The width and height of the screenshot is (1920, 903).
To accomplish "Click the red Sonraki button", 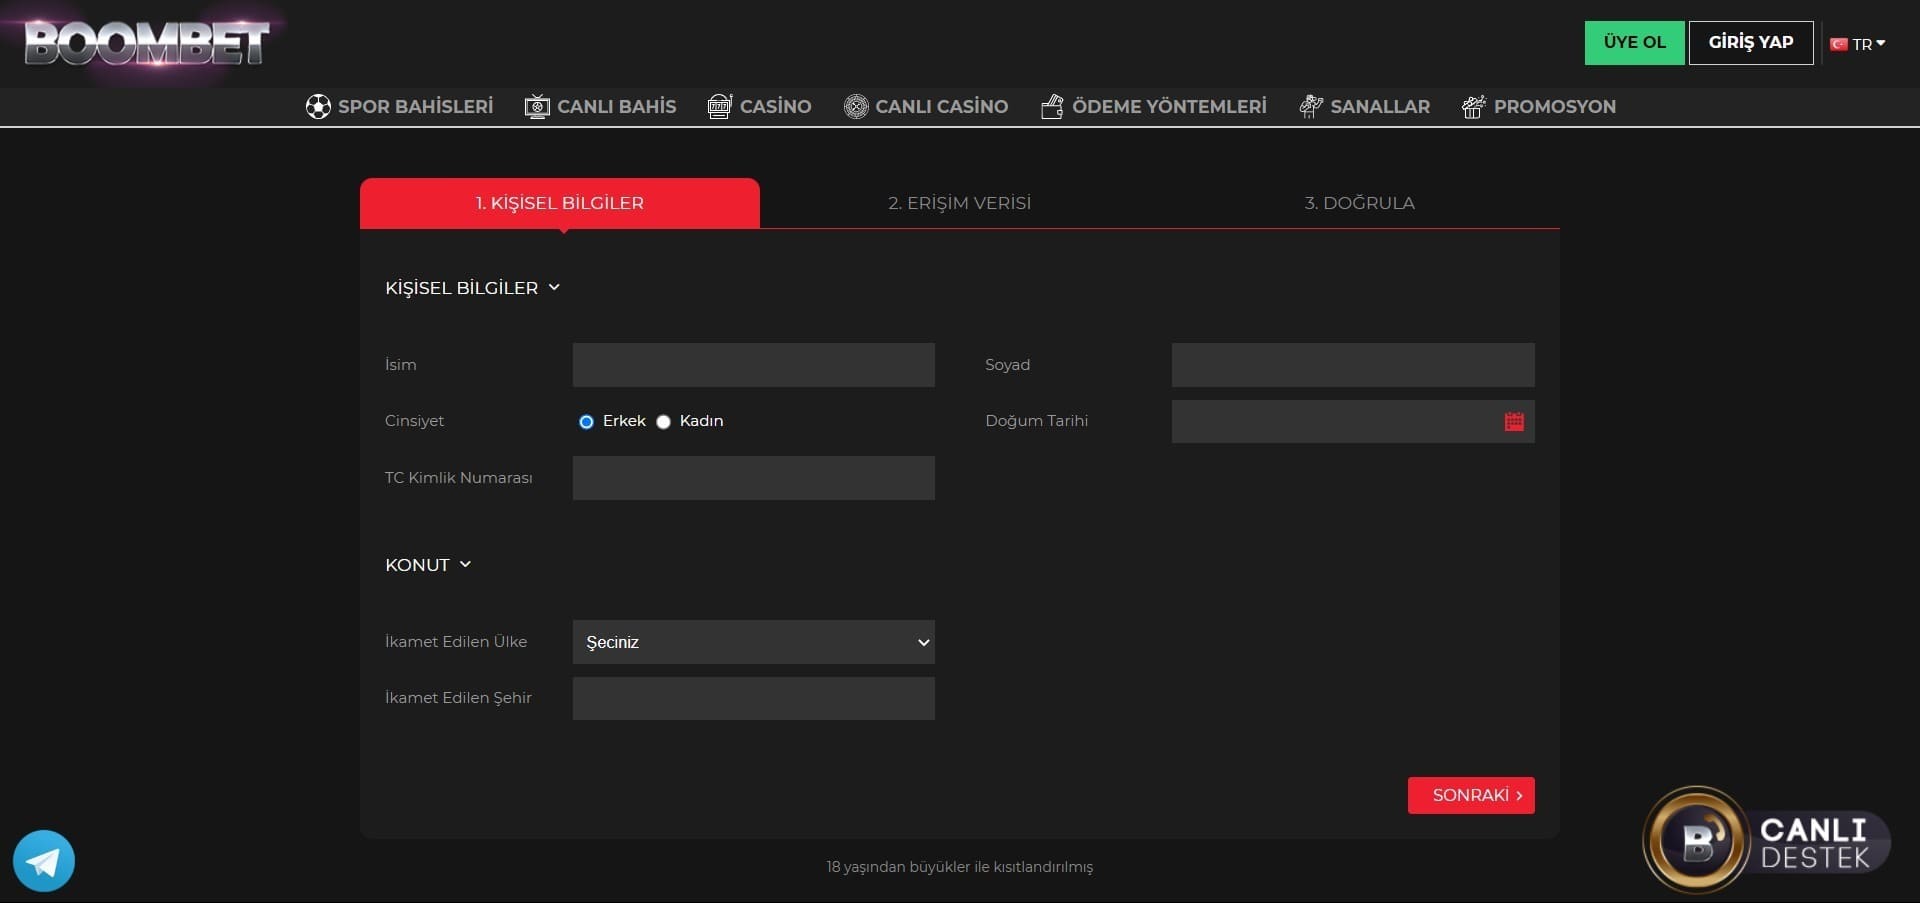I will 1470,795.
